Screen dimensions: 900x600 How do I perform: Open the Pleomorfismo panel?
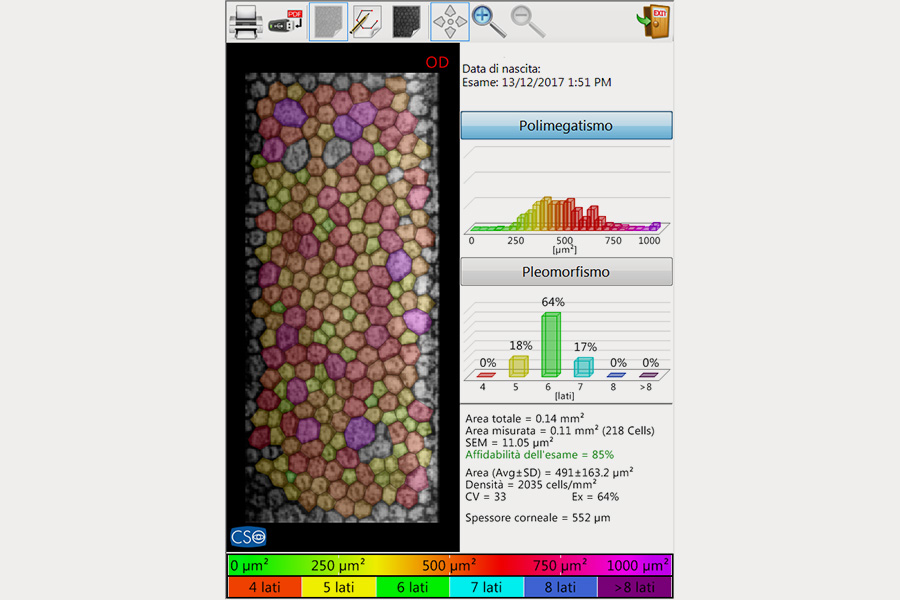[x=567, y=272]
